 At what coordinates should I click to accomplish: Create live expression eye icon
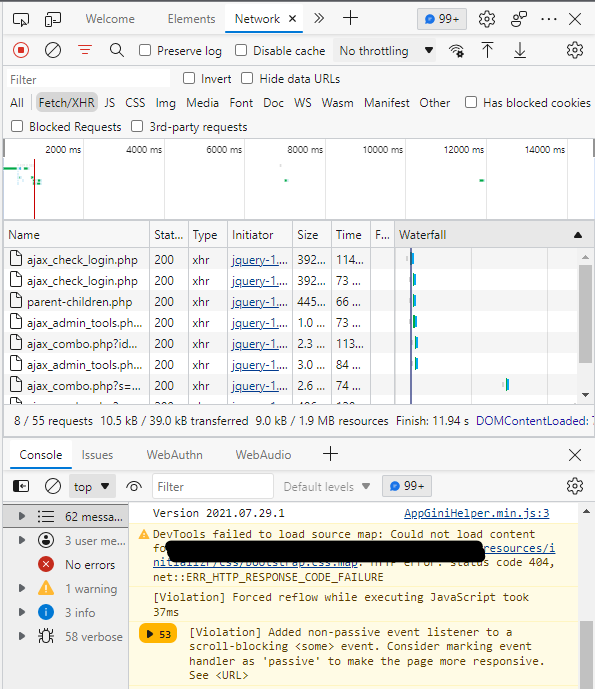[134, 486]
